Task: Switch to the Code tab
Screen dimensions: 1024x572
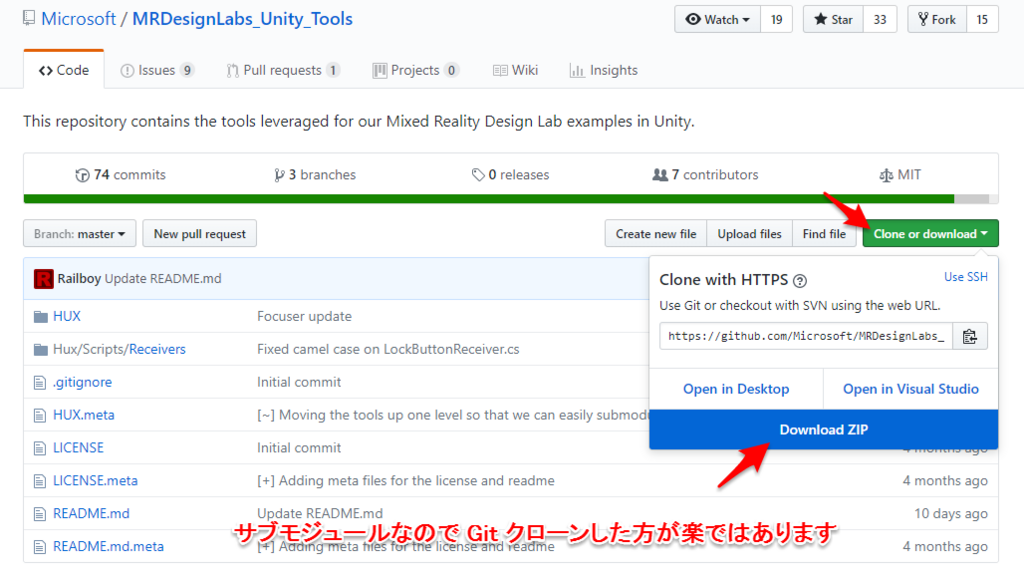Action: [x=64, y=70]
